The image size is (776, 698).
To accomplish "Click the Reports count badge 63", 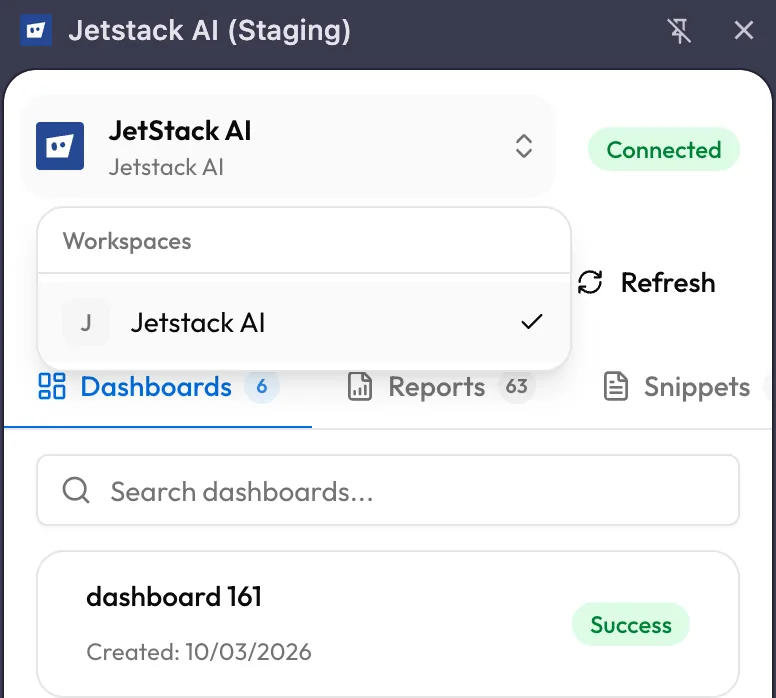I will [x=517, y=387].
